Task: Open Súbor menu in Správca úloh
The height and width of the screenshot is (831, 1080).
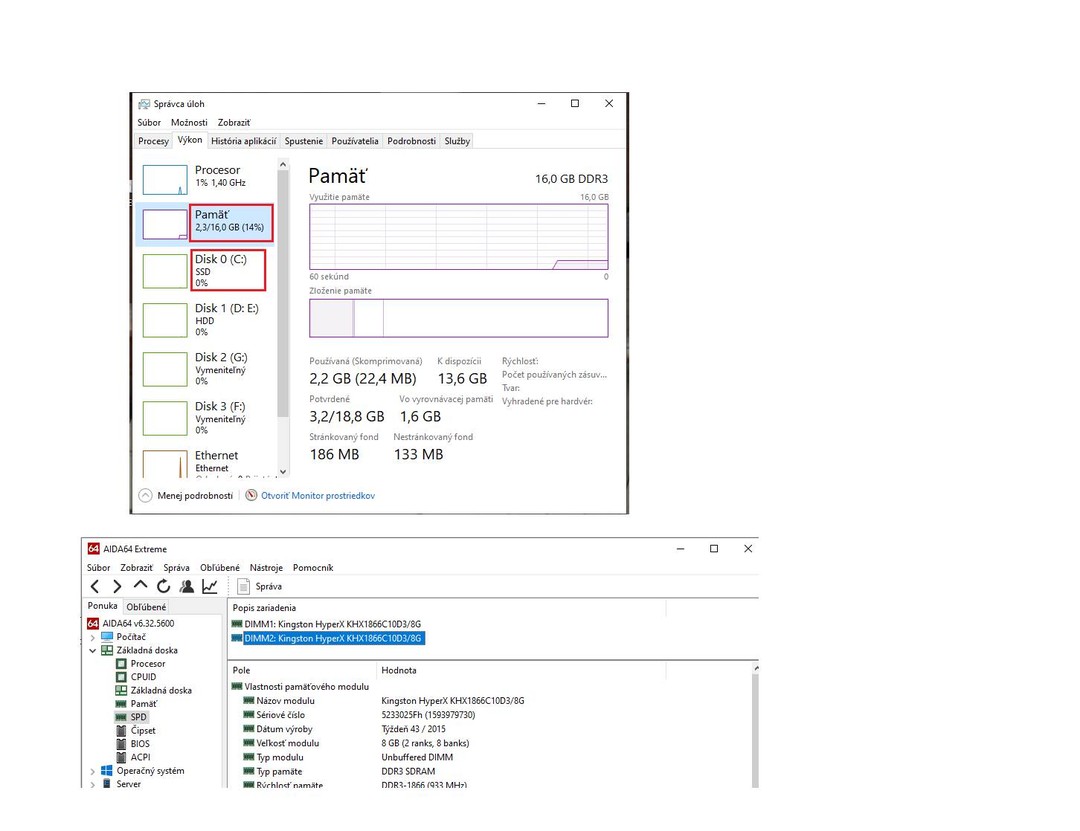Action: [x=149, y=123]
